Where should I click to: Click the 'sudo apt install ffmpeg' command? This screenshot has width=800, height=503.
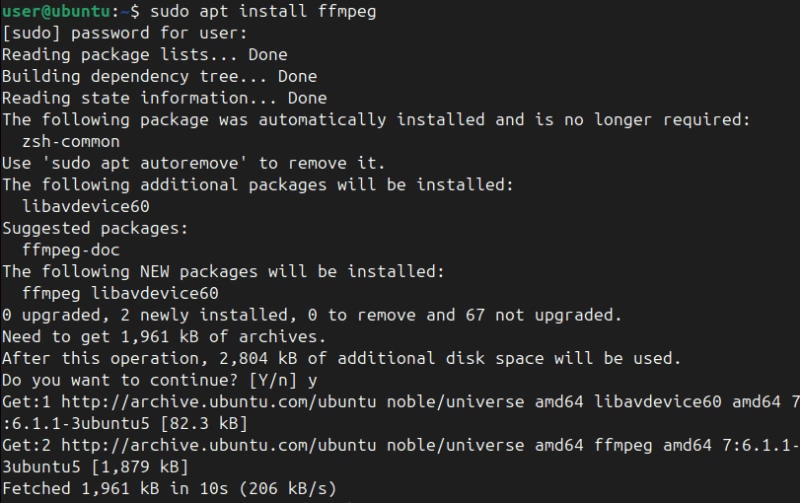coord(263,11)
